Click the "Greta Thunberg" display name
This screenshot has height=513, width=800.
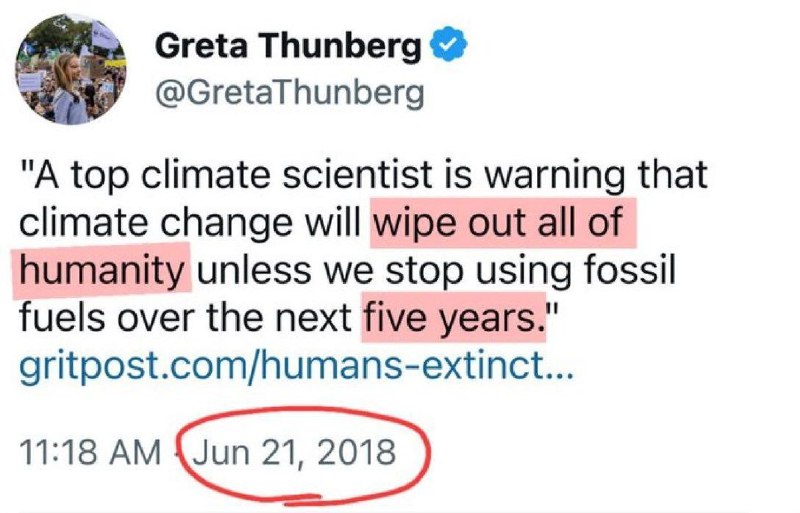click(288, 46)
